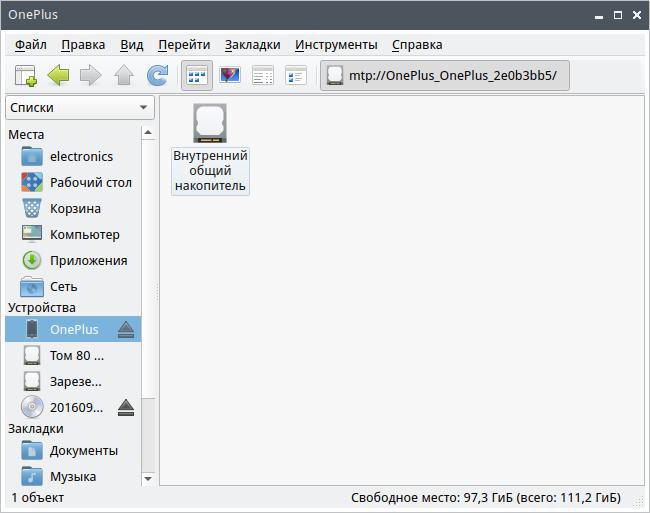
Task: Open the Перейти menu
Action: tap(184, 45)
